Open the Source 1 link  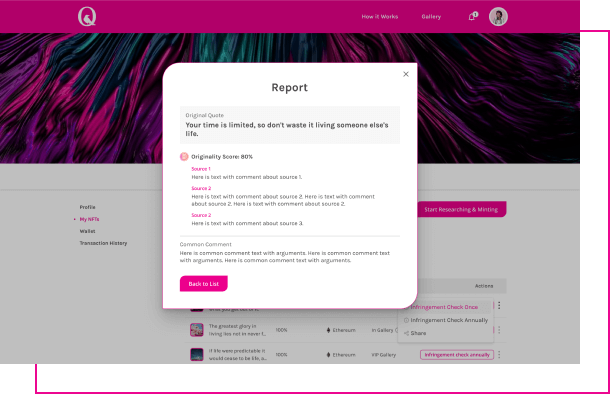pos(201,169)
